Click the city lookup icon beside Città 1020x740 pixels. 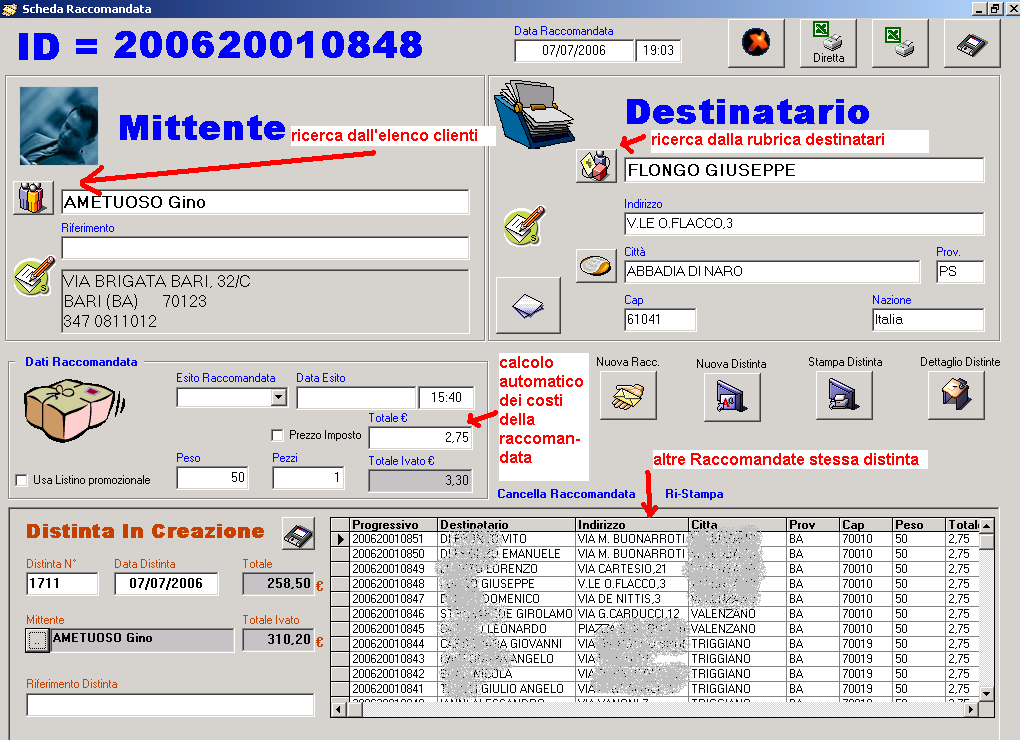coord(596,266)
